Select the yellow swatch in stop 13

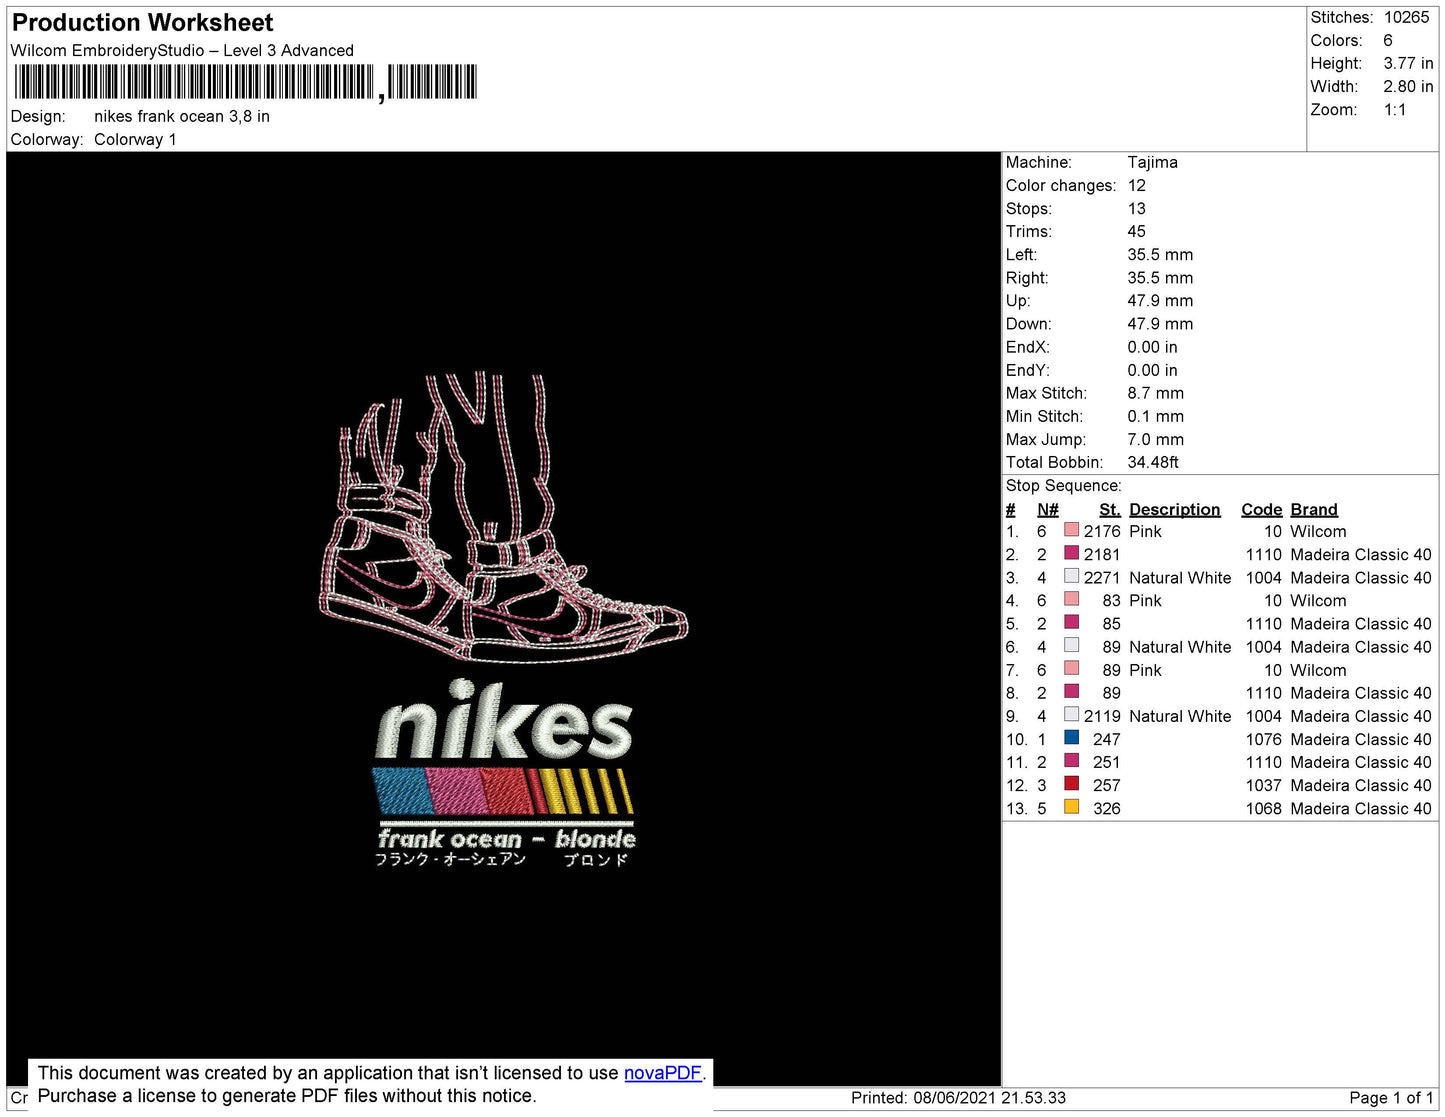tap(1071, 807)
